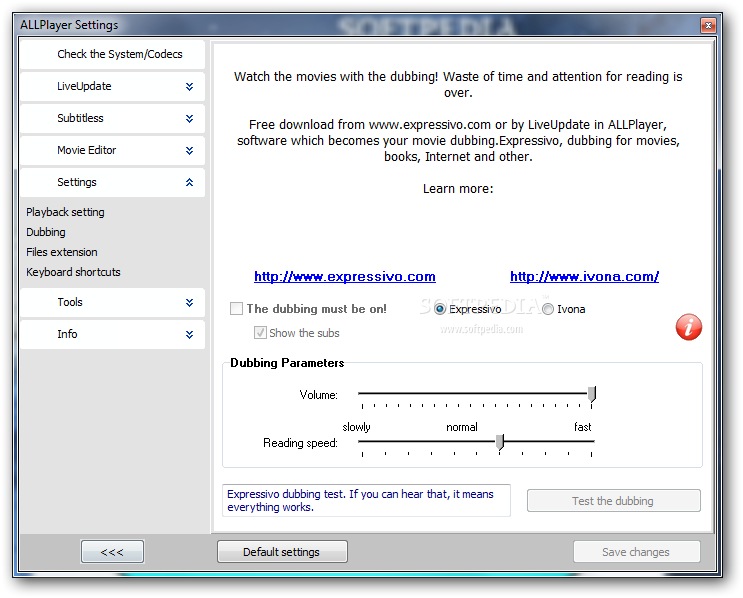This screenshot has height=598, width=743.
Task: Click the red info icon
Action: [x=689, y=327]
